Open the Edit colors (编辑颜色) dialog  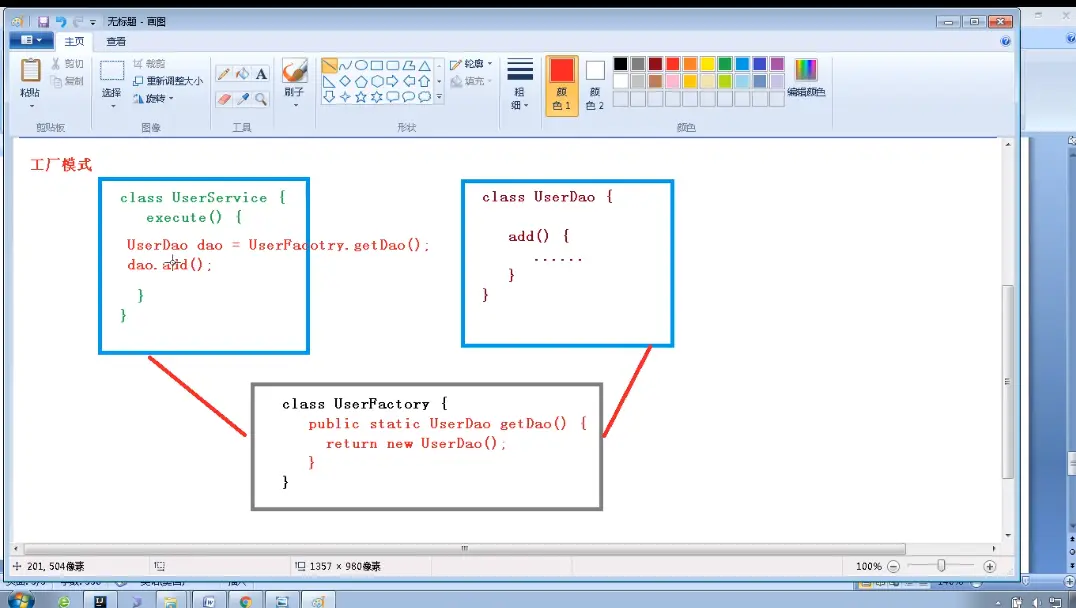point(806,78)
